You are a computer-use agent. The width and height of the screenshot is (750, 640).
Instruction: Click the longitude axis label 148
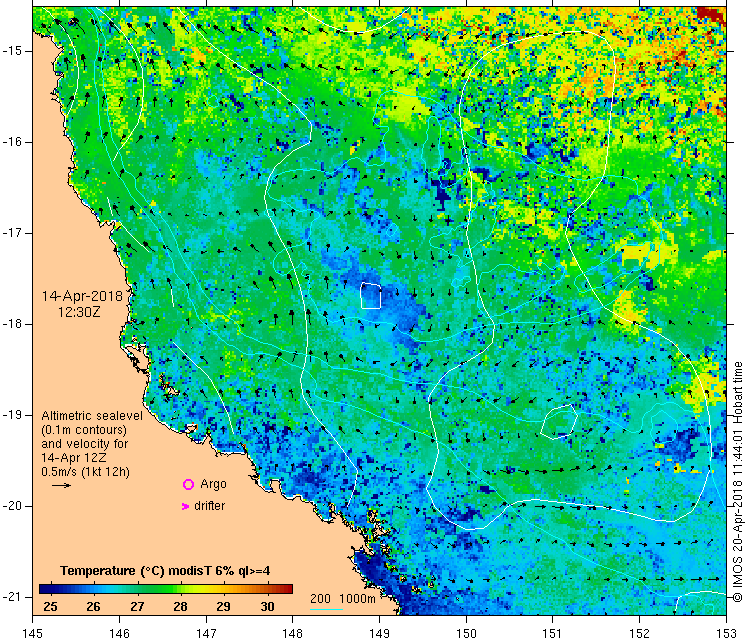[293, 633]
